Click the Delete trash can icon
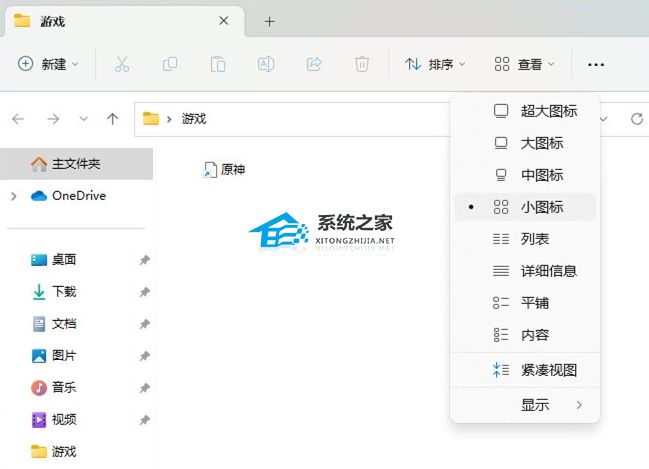The height and width of the screenshot is (469, 649). [x=362, y=64]
